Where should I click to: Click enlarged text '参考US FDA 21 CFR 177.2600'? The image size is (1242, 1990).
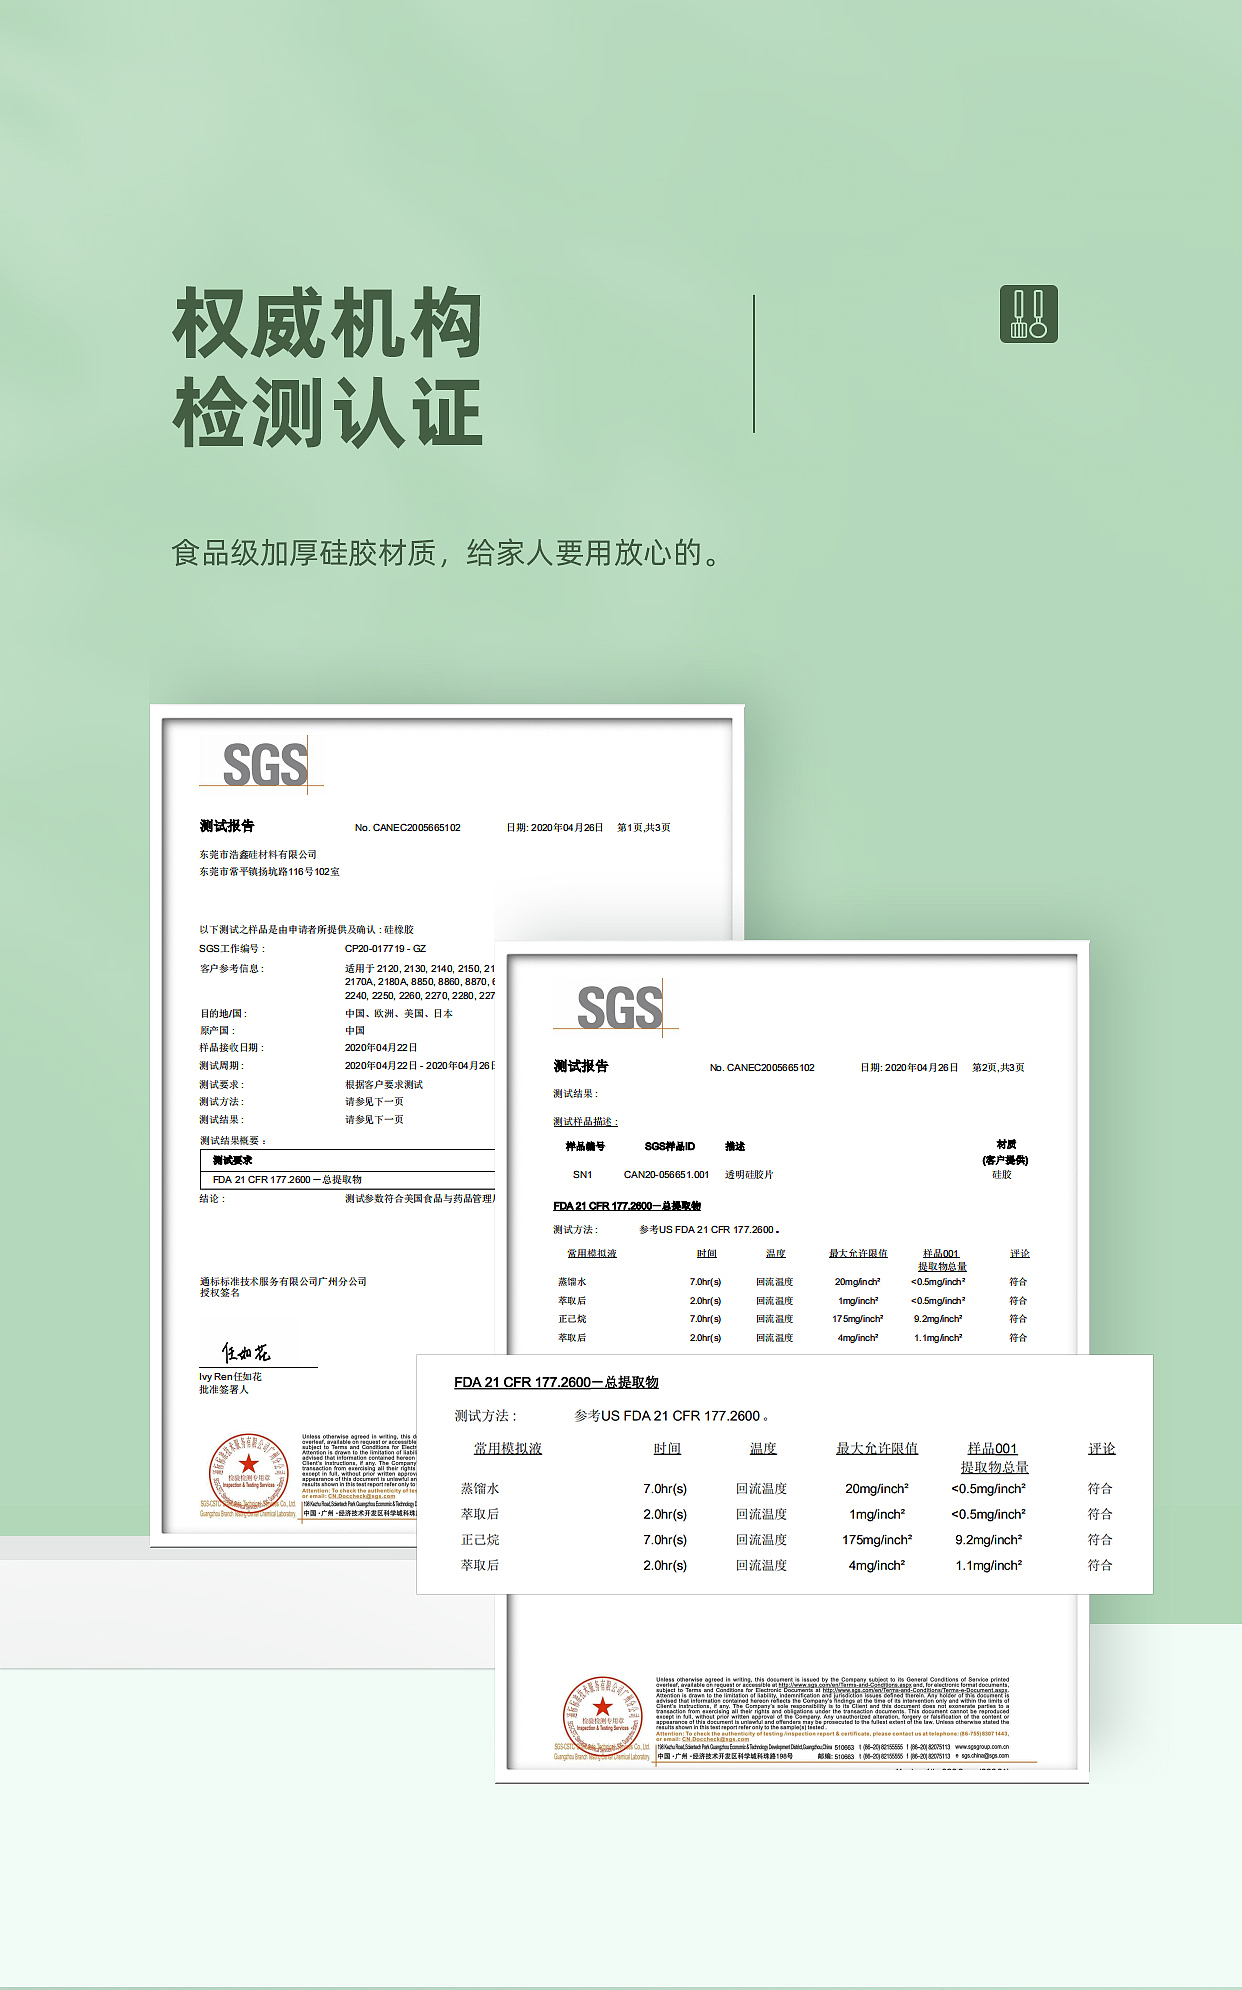(x=667, y=1416)
